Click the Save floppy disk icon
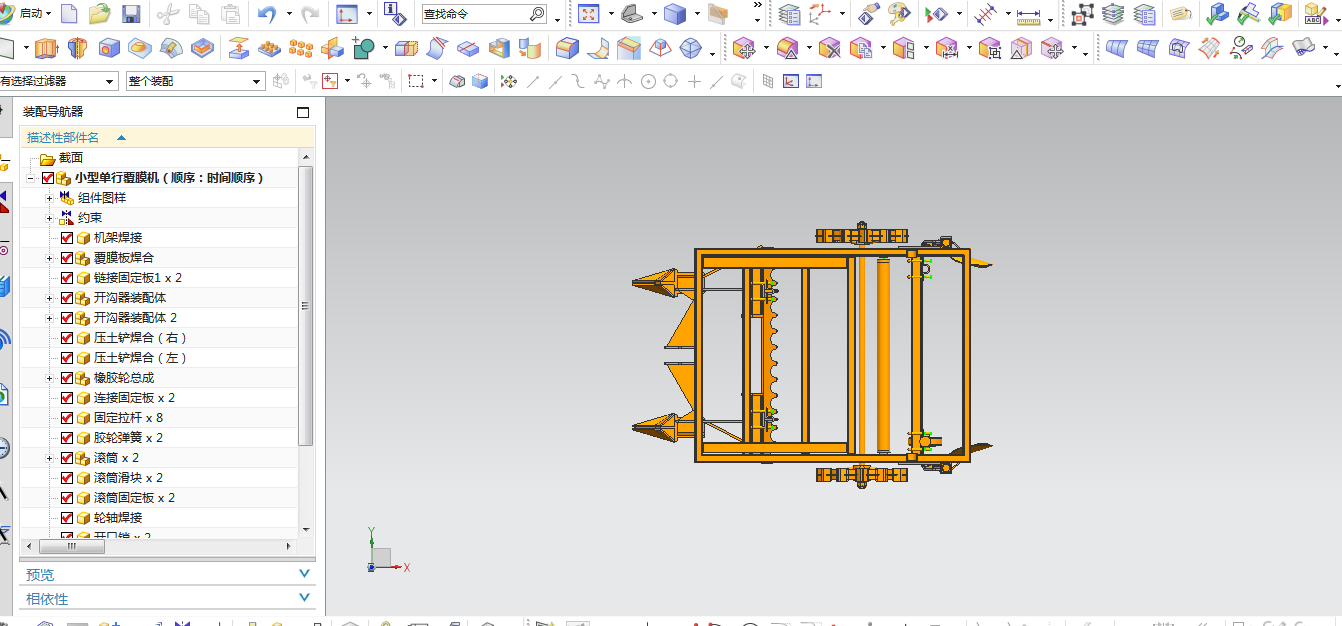 tap(130, 14)
